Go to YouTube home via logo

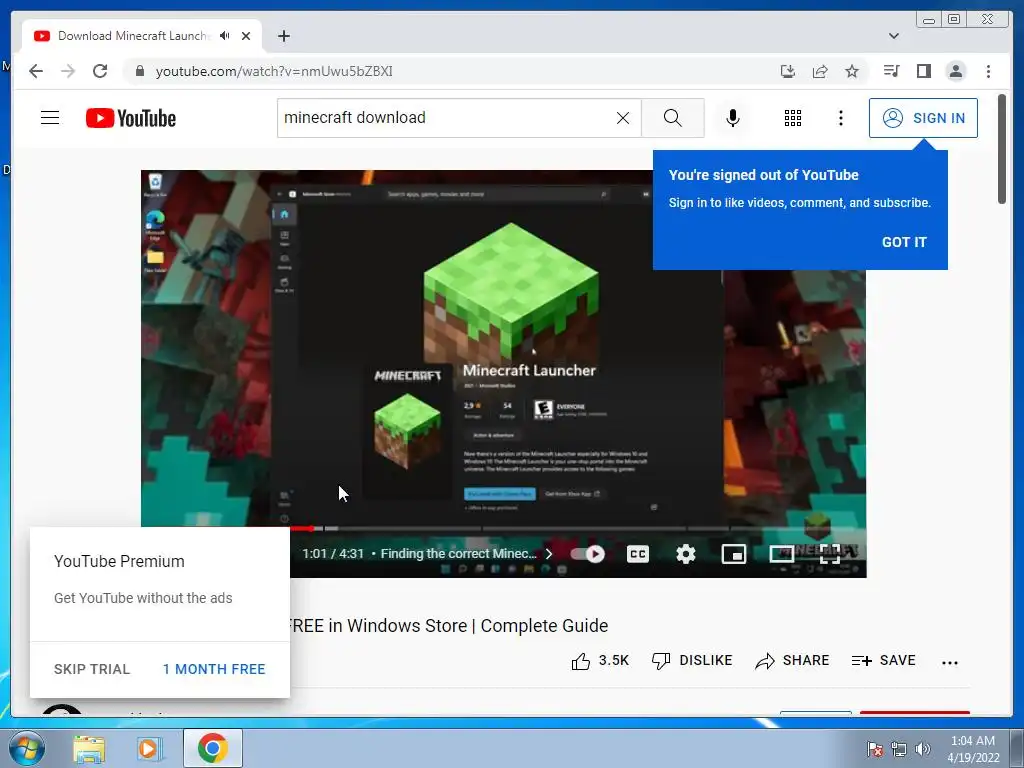coord(131,118)
